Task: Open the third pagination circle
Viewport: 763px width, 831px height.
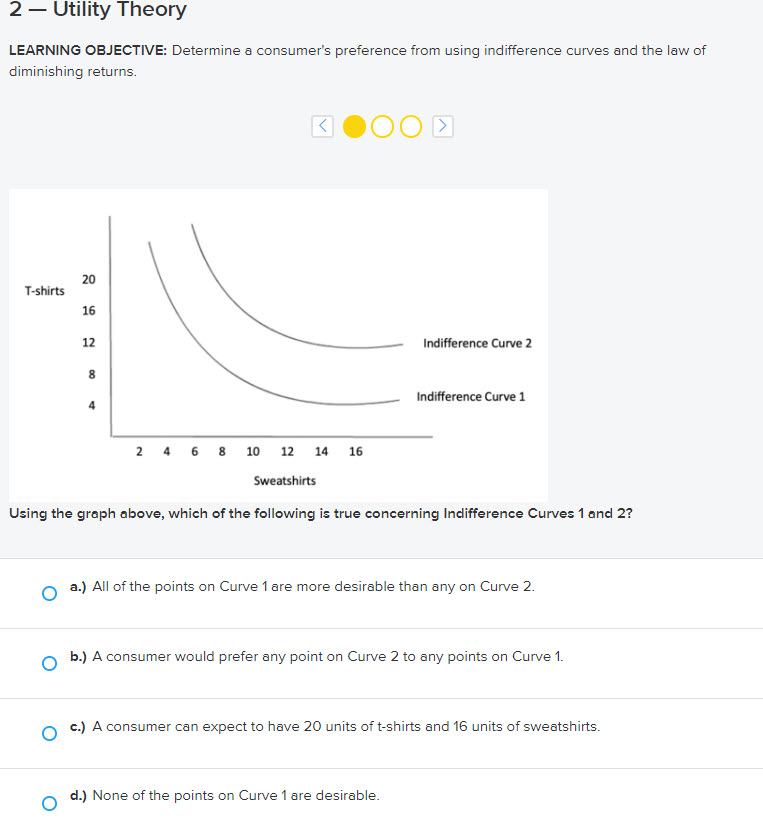Action: pyautogui.click(x=410, y=126)
